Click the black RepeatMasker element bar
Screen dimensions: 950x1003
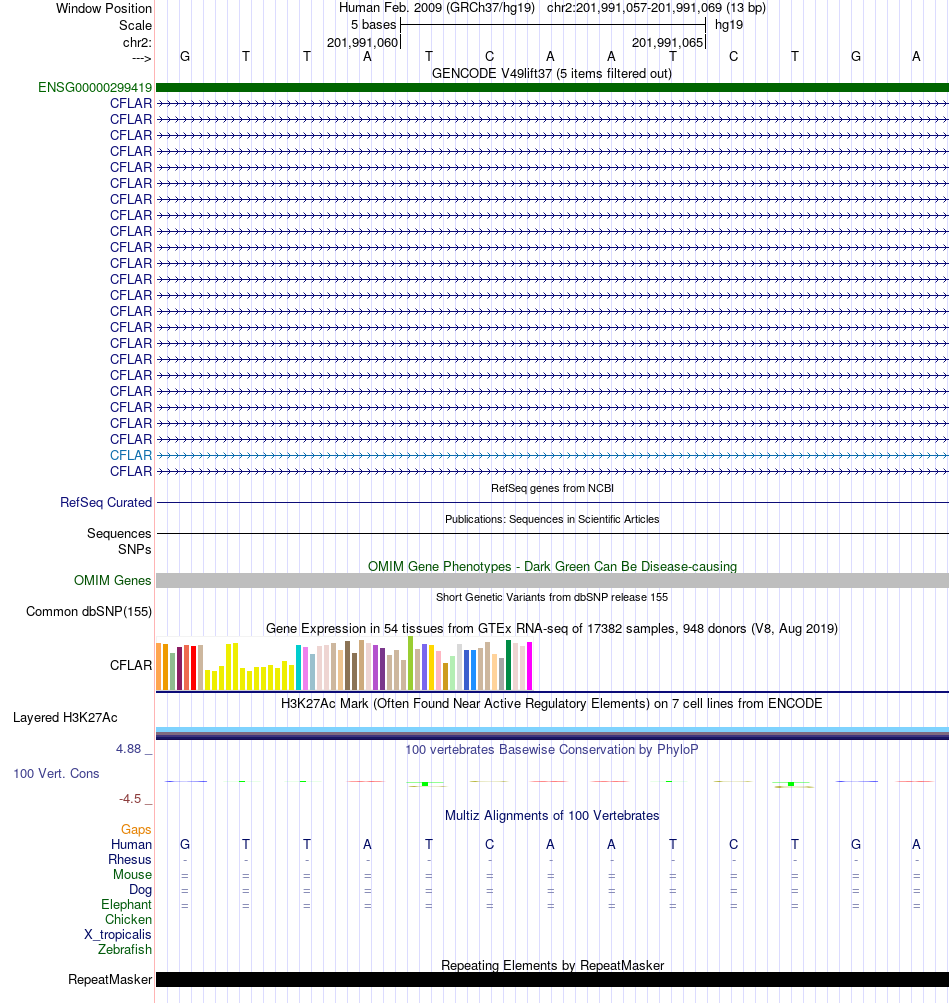(x=552, y=979)
